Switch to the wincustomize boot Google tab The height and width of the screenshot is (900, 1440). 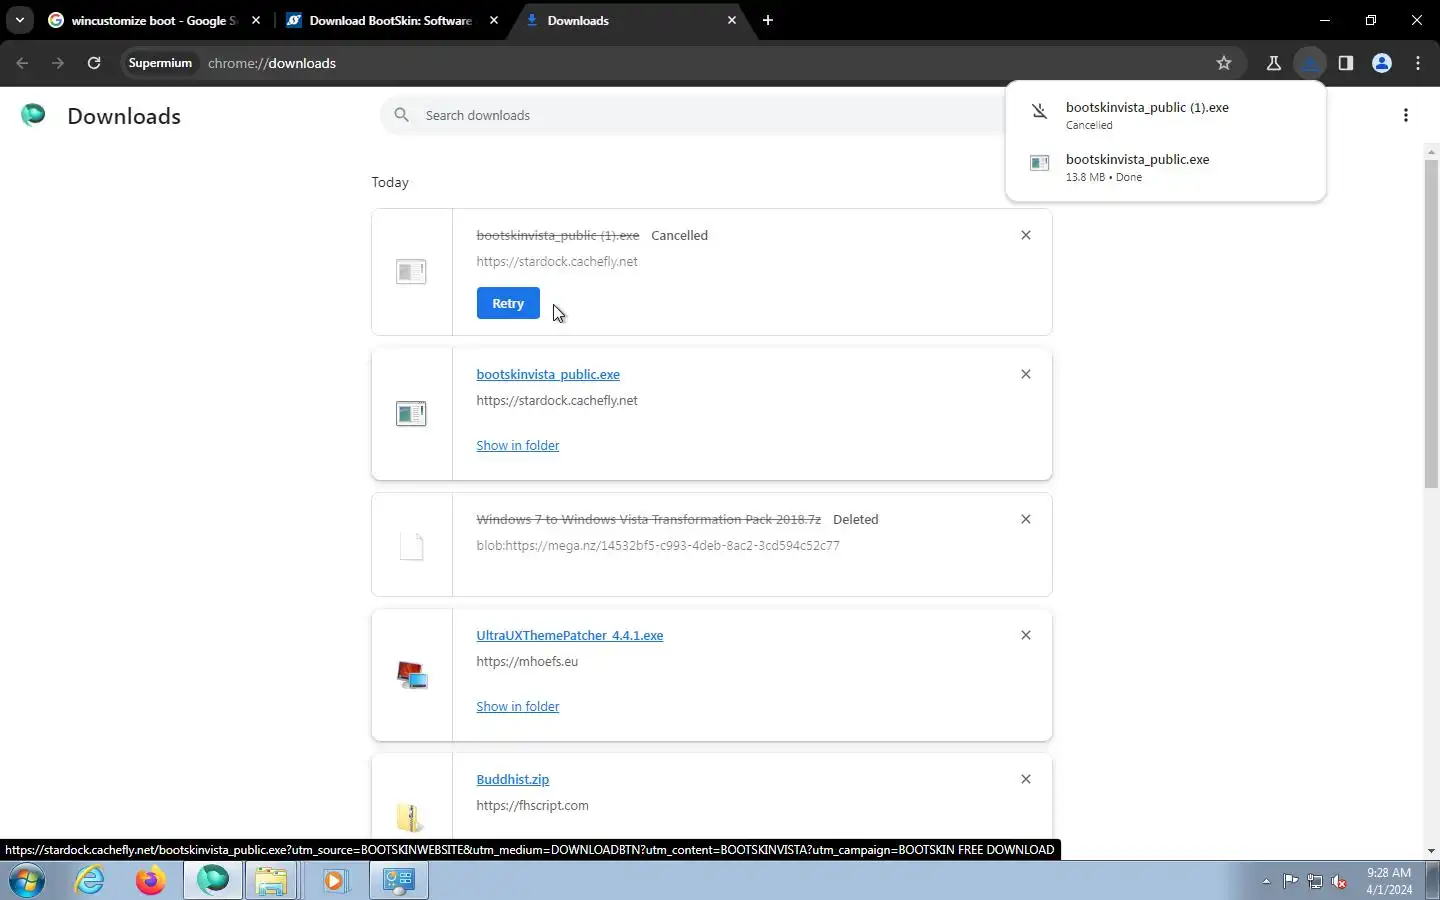click(x=155, y=20)
